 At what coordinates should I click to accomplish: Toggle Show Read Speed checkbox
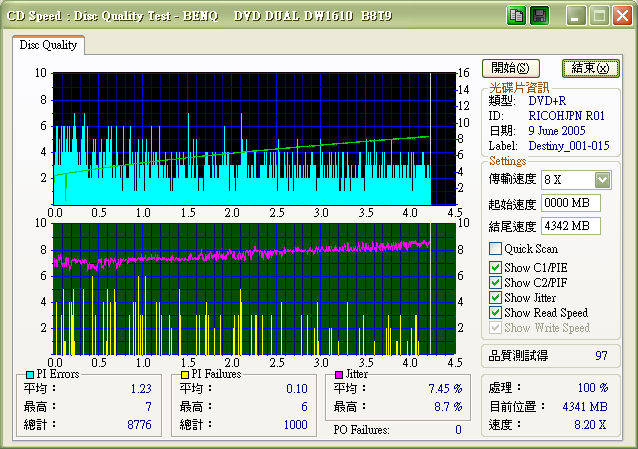495,313
